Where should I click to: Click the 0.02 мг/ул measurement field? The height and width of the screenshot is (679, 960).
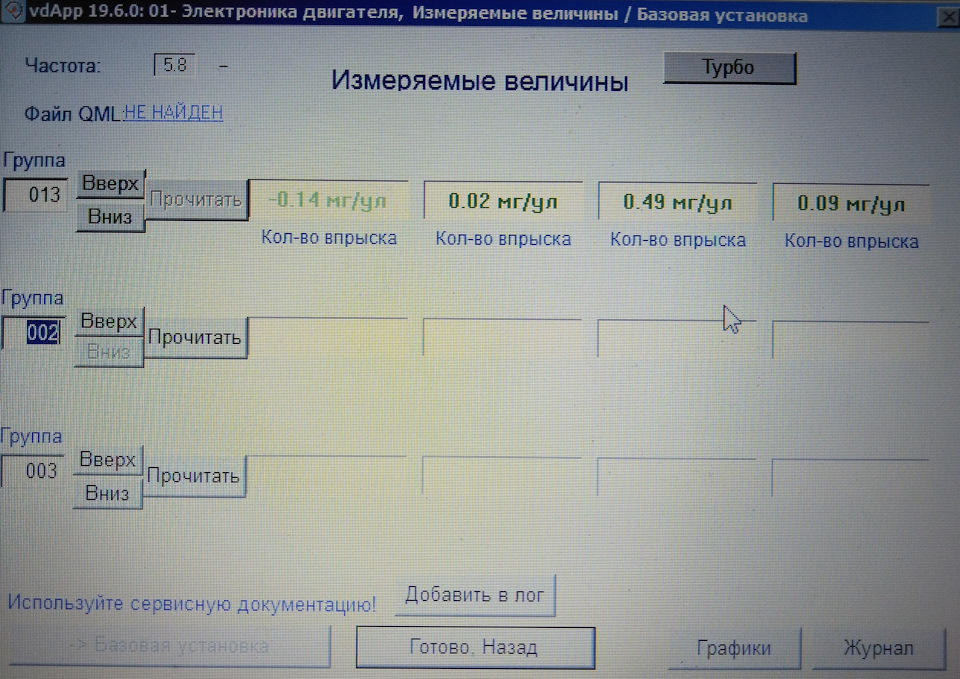tap(503, 199)
